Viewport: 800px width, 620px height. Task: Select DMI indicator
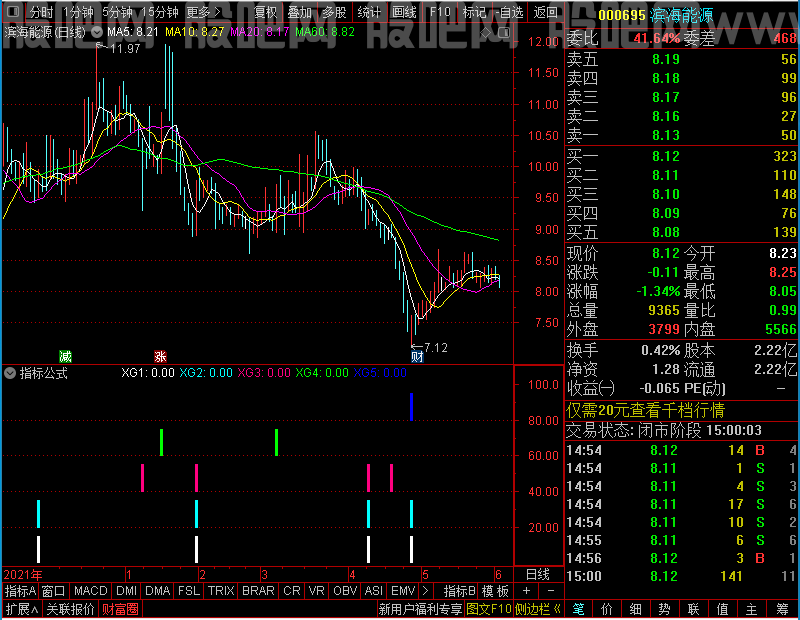click(x=126, y=591)
